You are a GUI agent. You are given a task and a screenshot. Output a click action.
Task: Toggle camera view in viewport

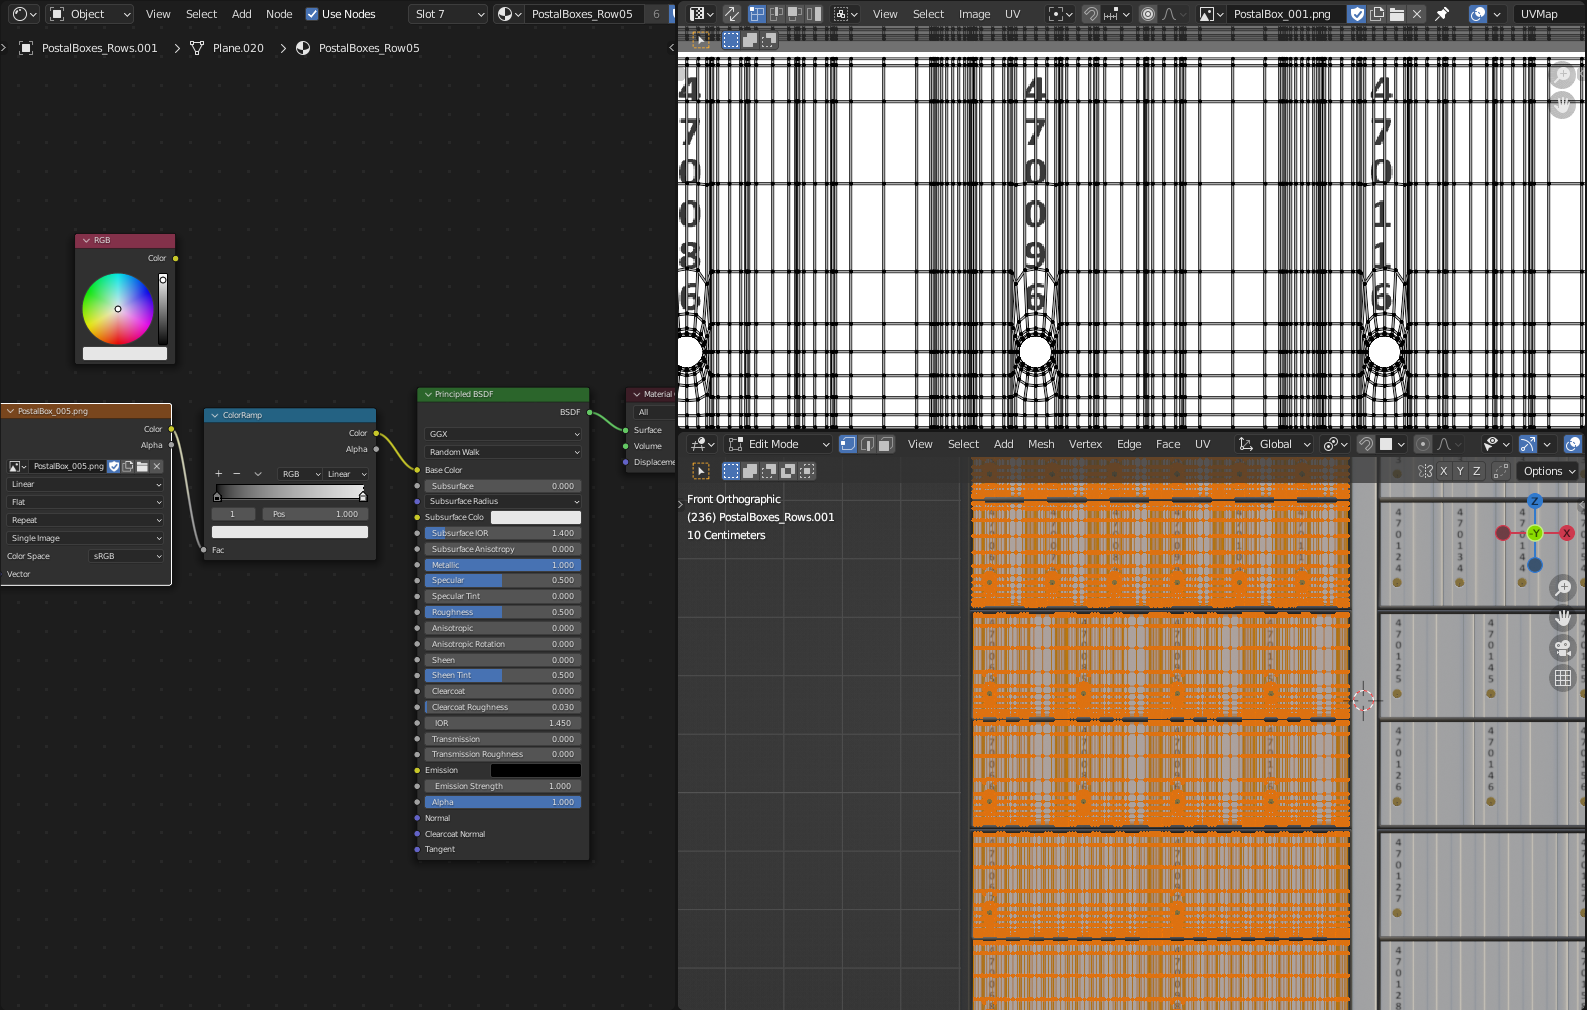click(1563, 648)
